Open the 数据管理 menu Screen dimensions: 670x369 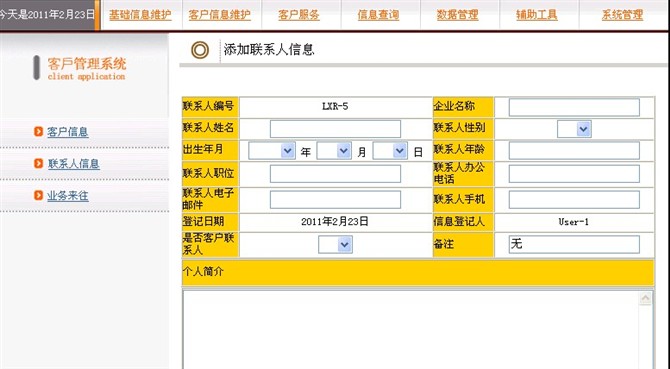[x=457, y=15]
